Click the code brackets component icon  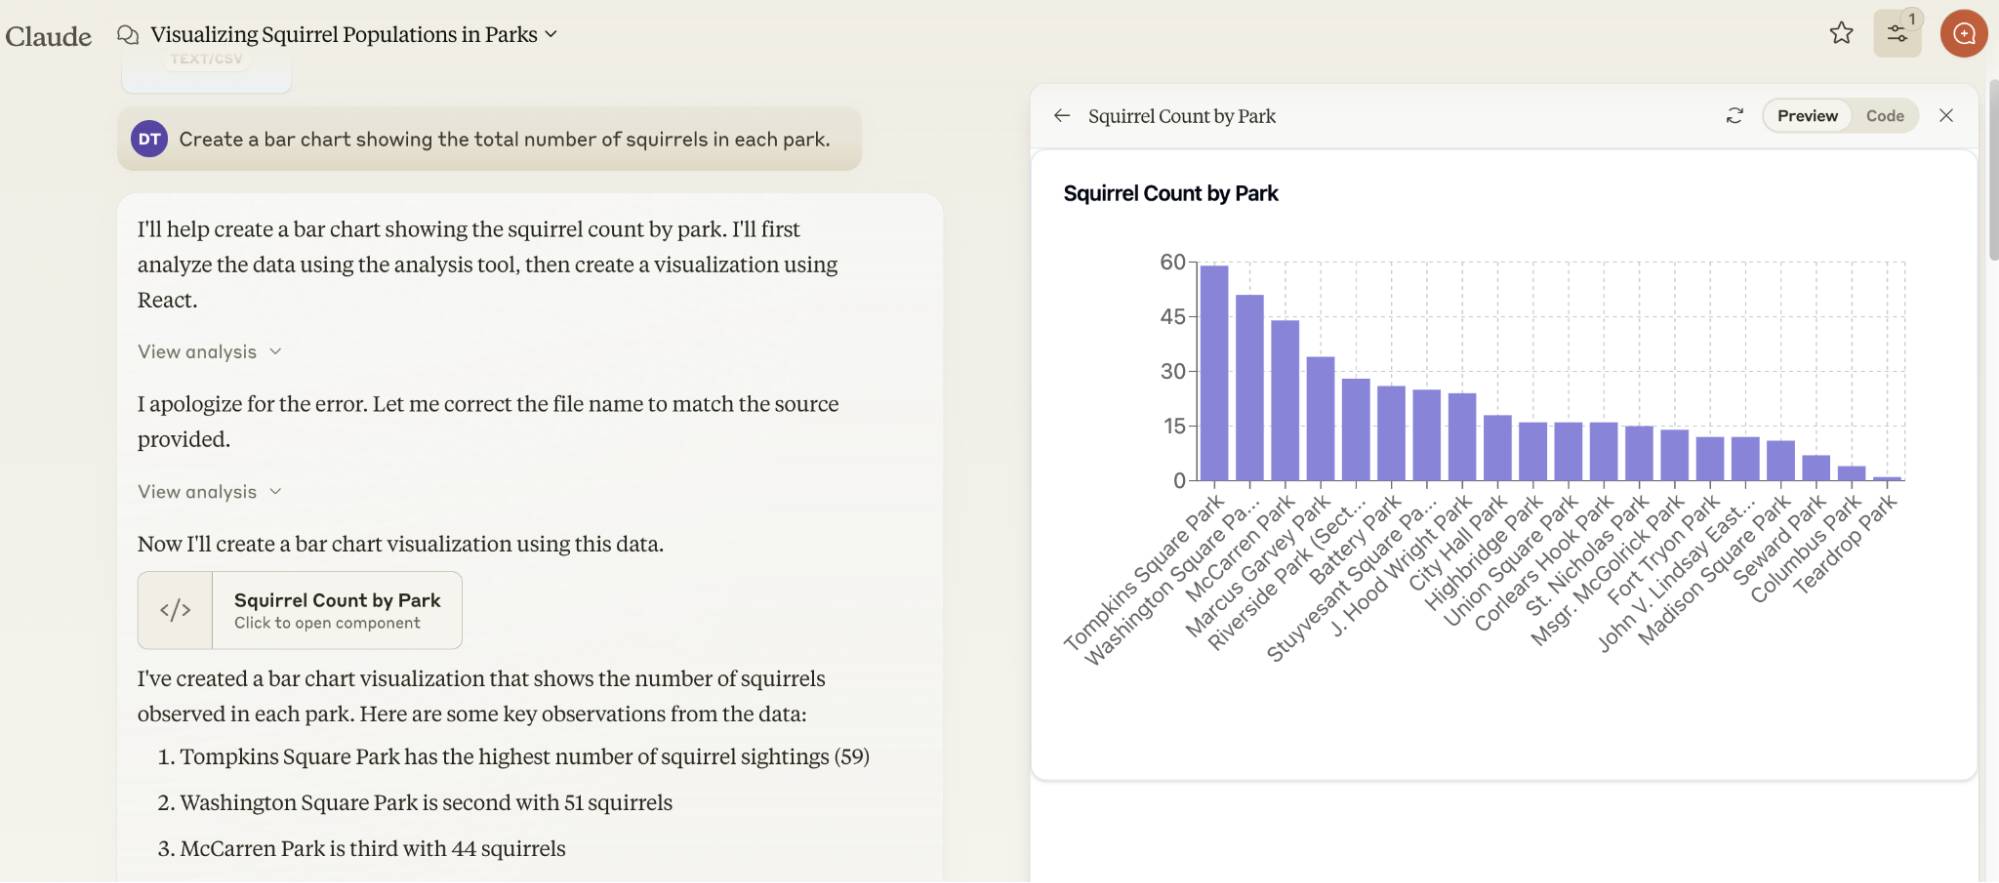pos(175,610)
